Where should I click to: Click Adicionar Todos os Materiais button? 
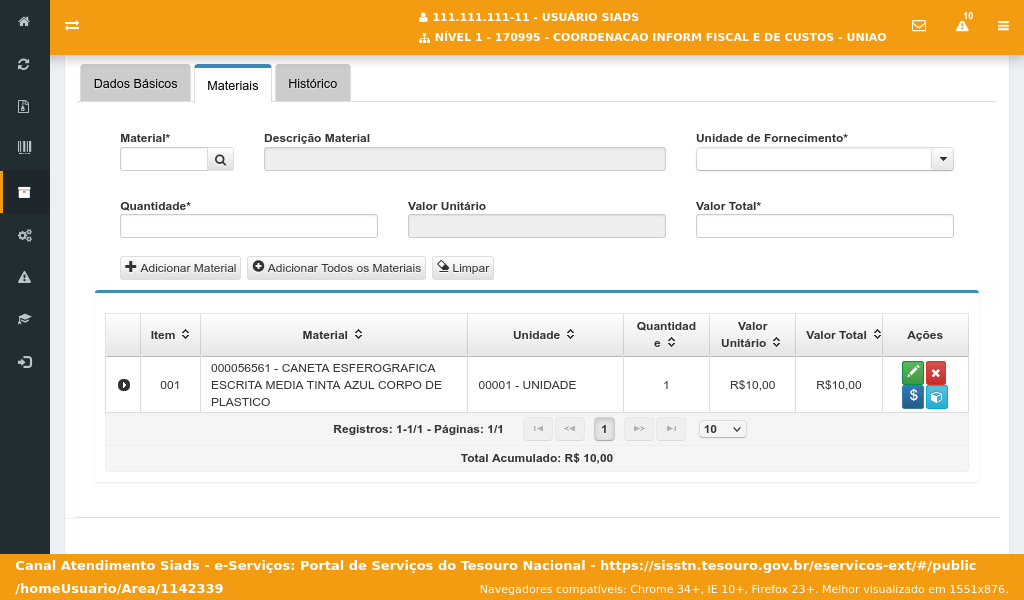click(x=336, y=268)
